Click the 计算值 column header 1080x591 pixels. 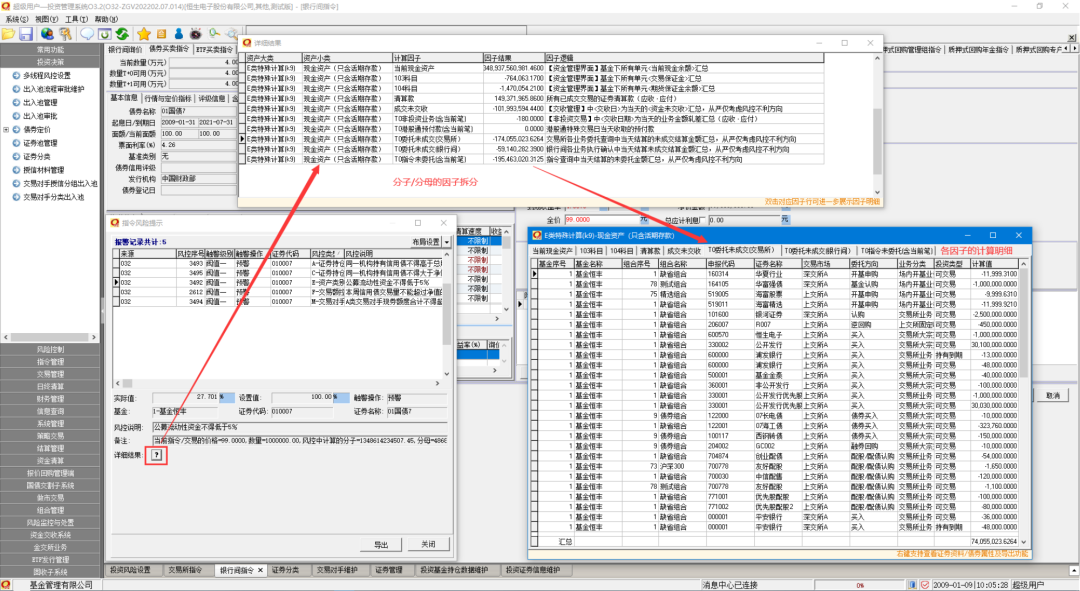point(994,264)
